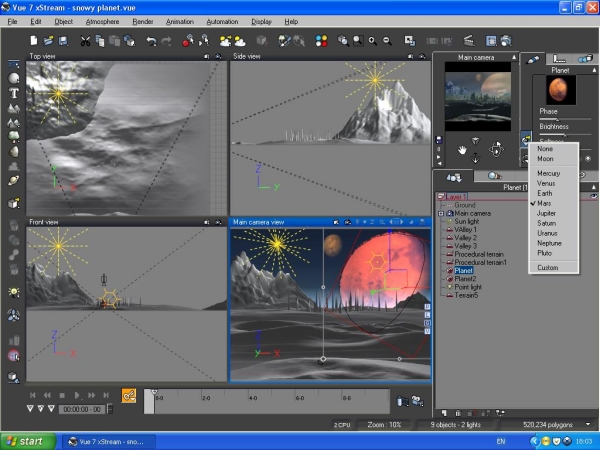
Task: Click the trash icon below layers list
Action: (x=458, y=413)
